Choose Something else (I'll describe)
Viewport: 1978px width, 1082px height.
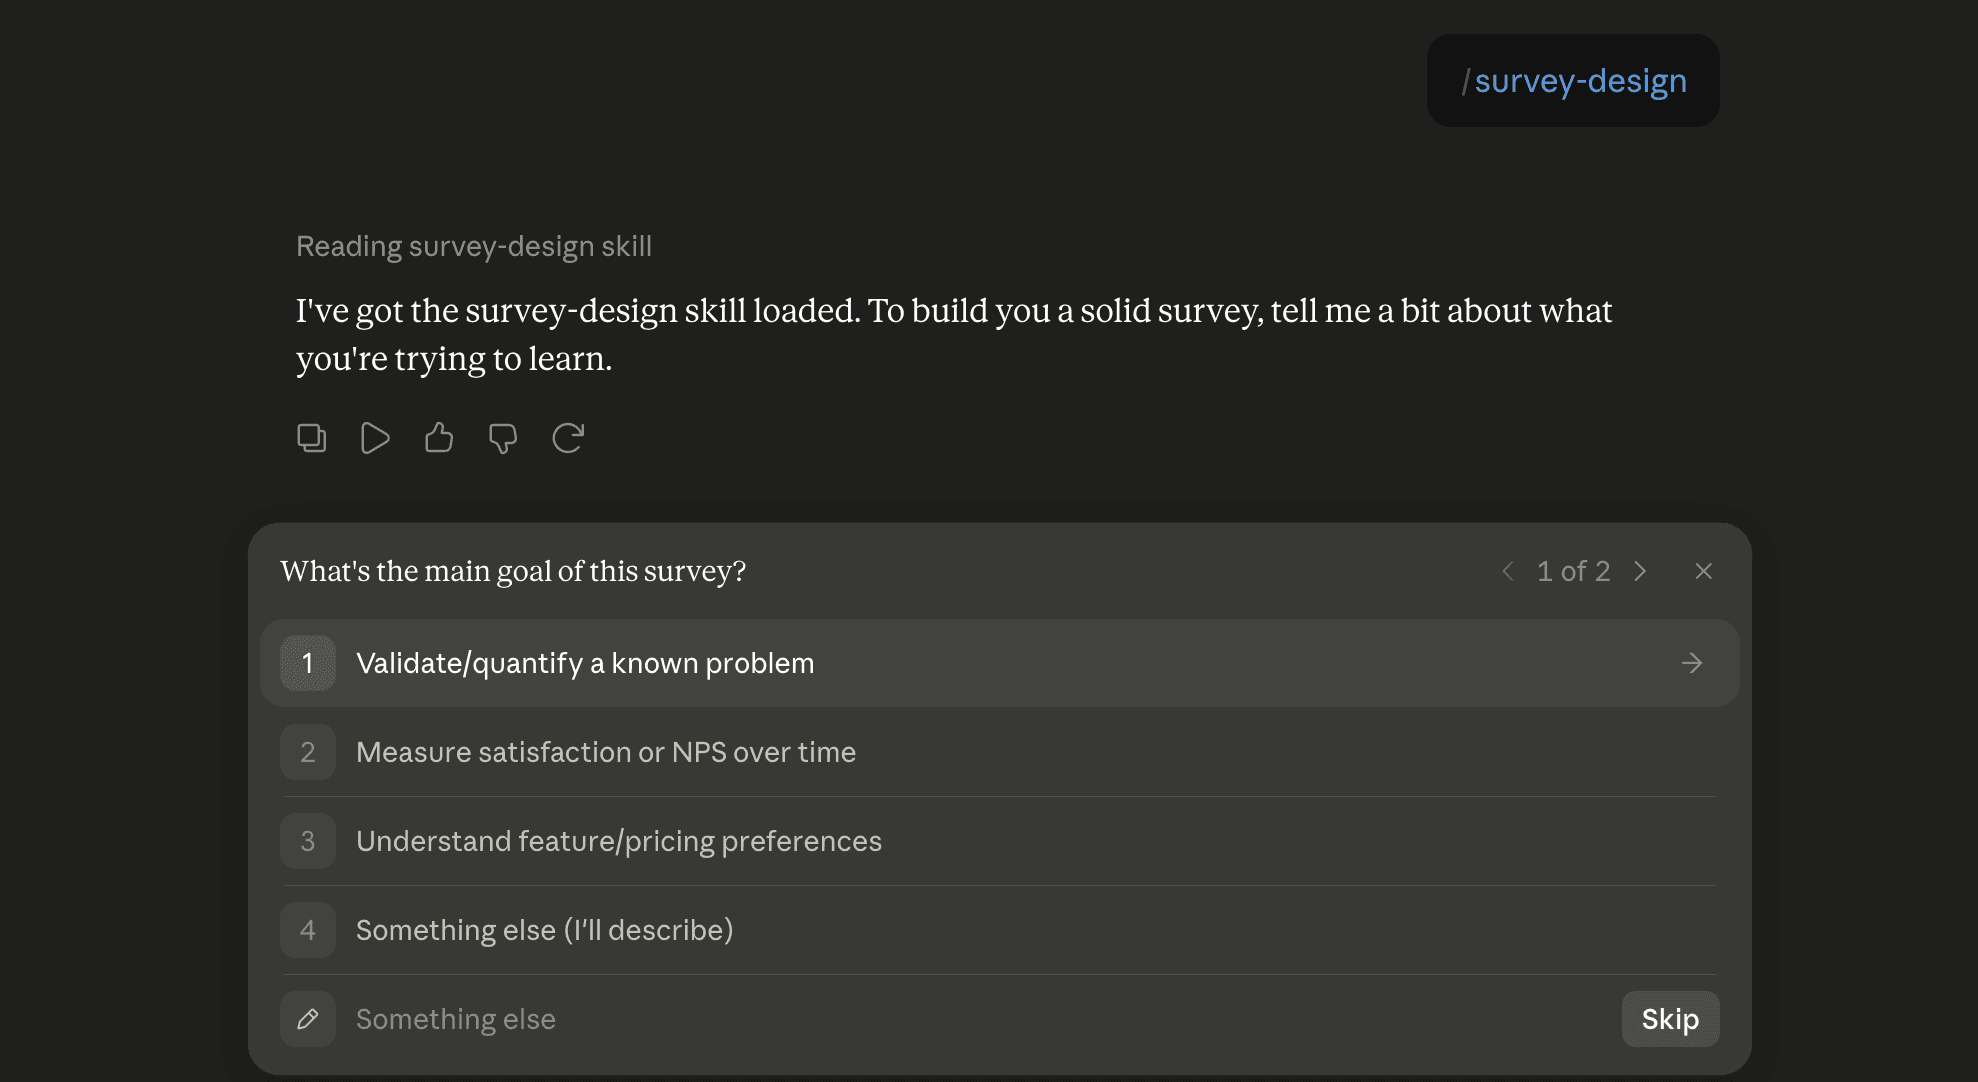(x=1000, y=930)
